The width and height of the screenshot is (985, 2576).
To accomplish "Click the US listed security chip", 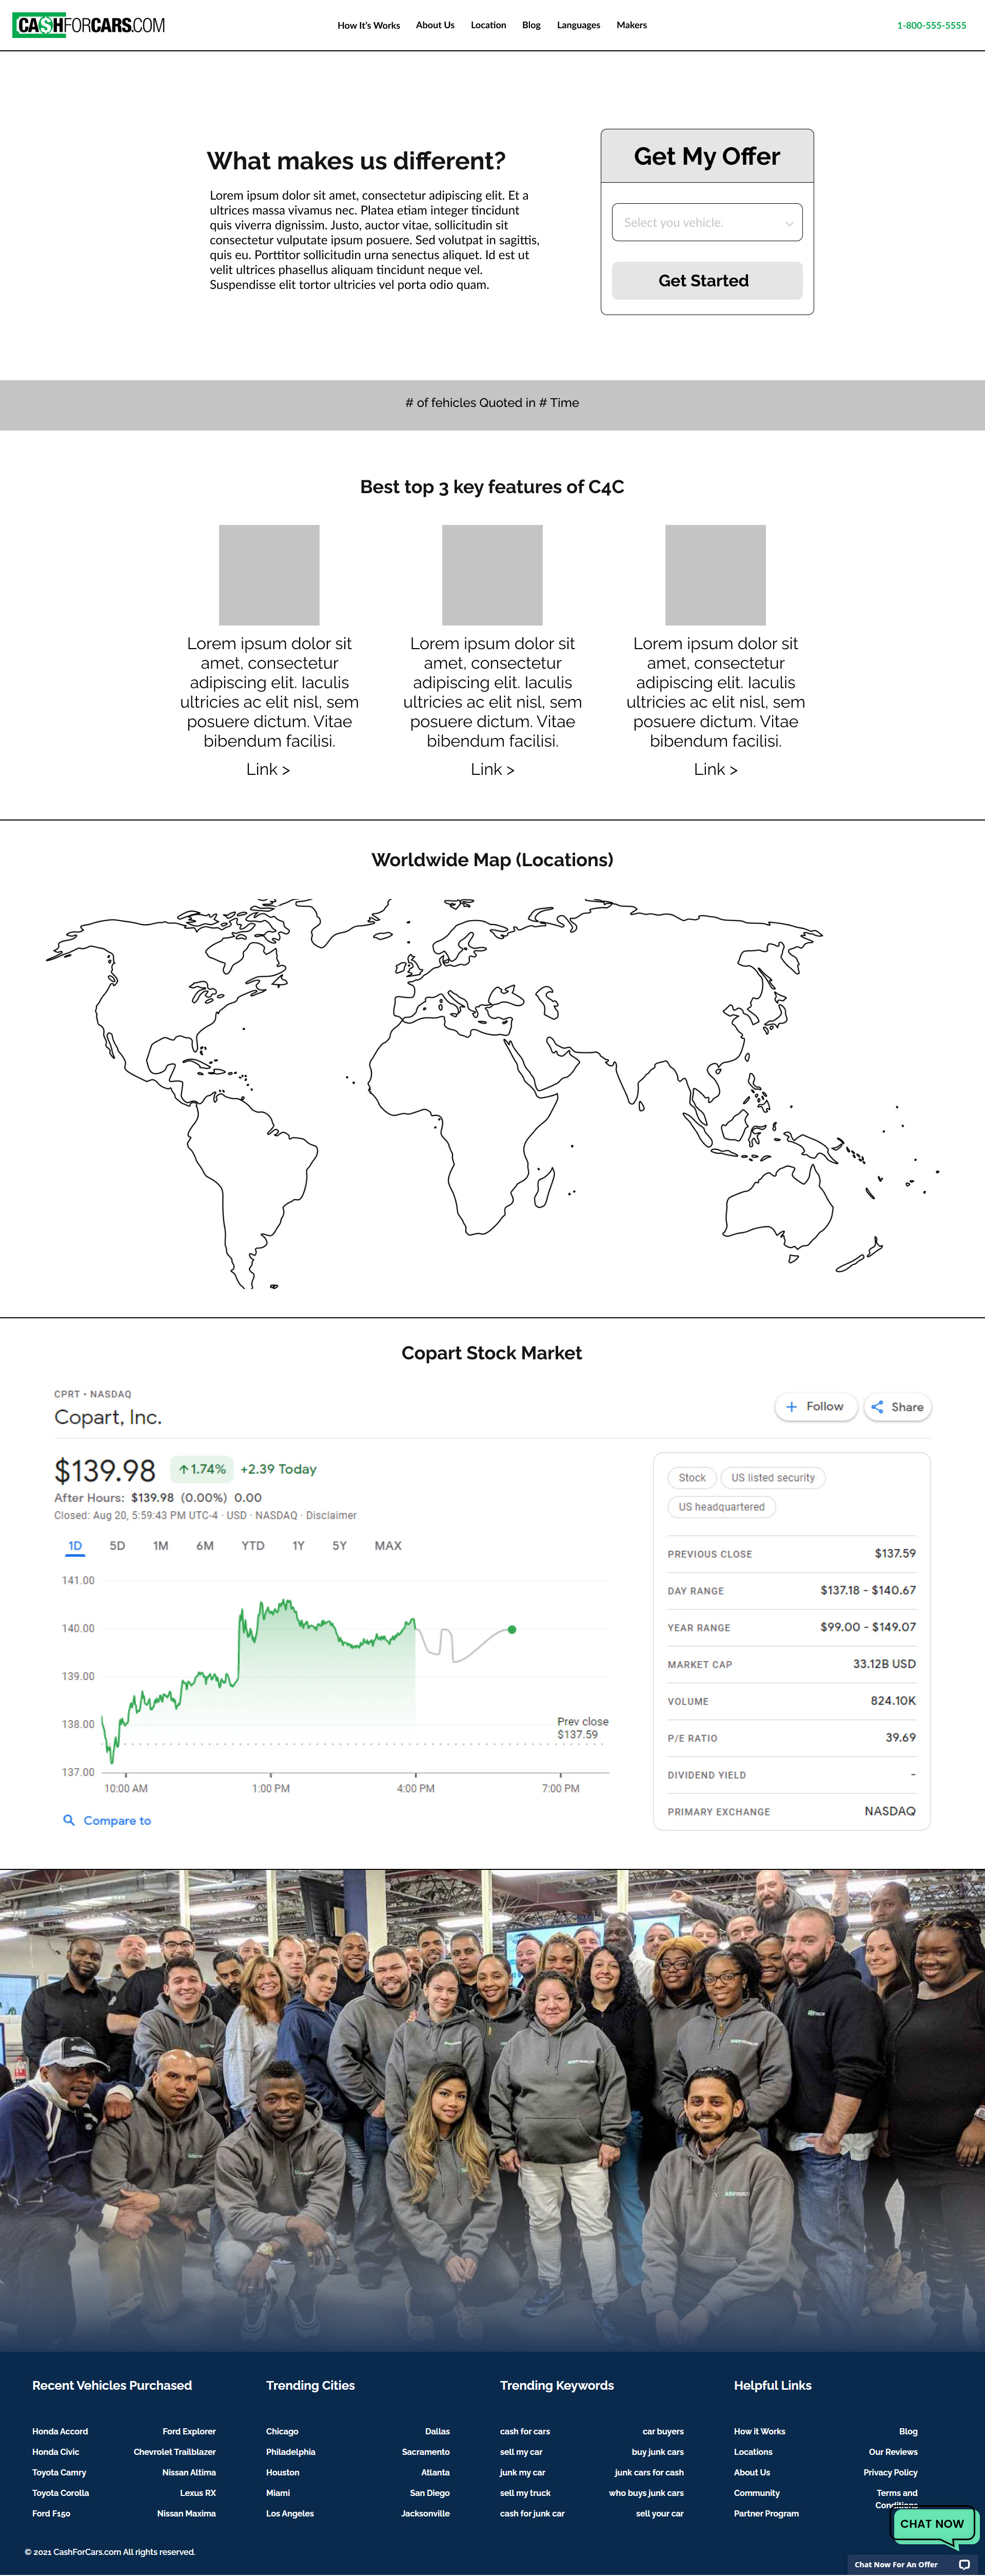I will click(x=773, y=1477).
